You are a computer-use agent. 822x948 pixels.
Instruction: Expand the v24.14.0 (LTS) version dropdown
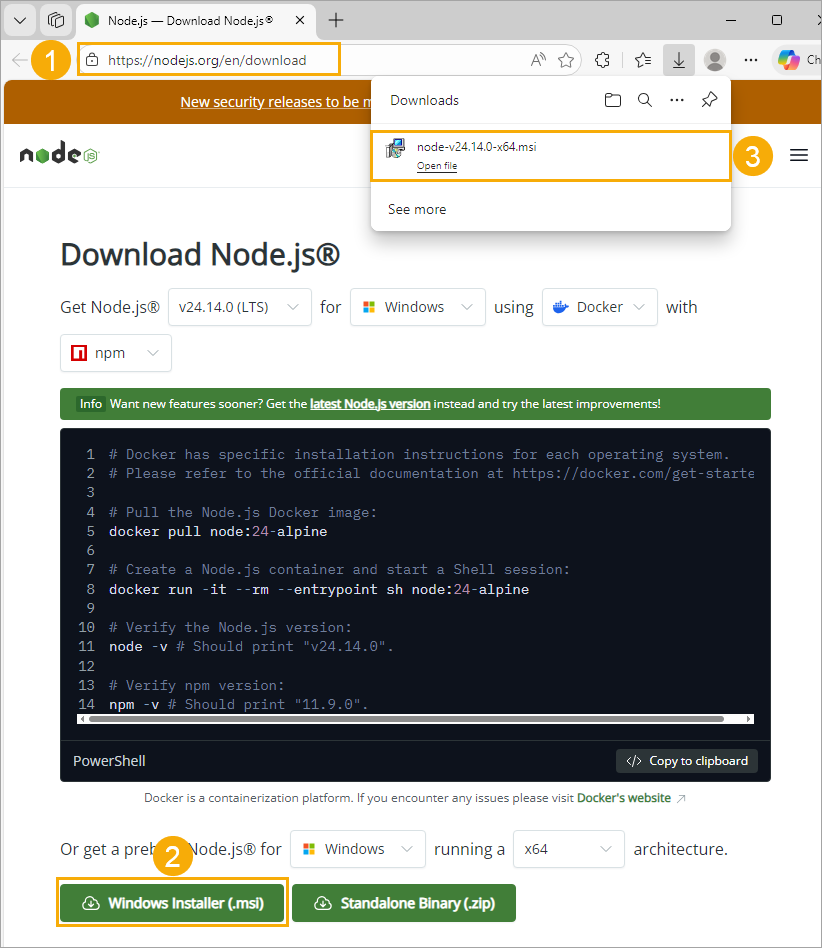[x=240, y=307]
